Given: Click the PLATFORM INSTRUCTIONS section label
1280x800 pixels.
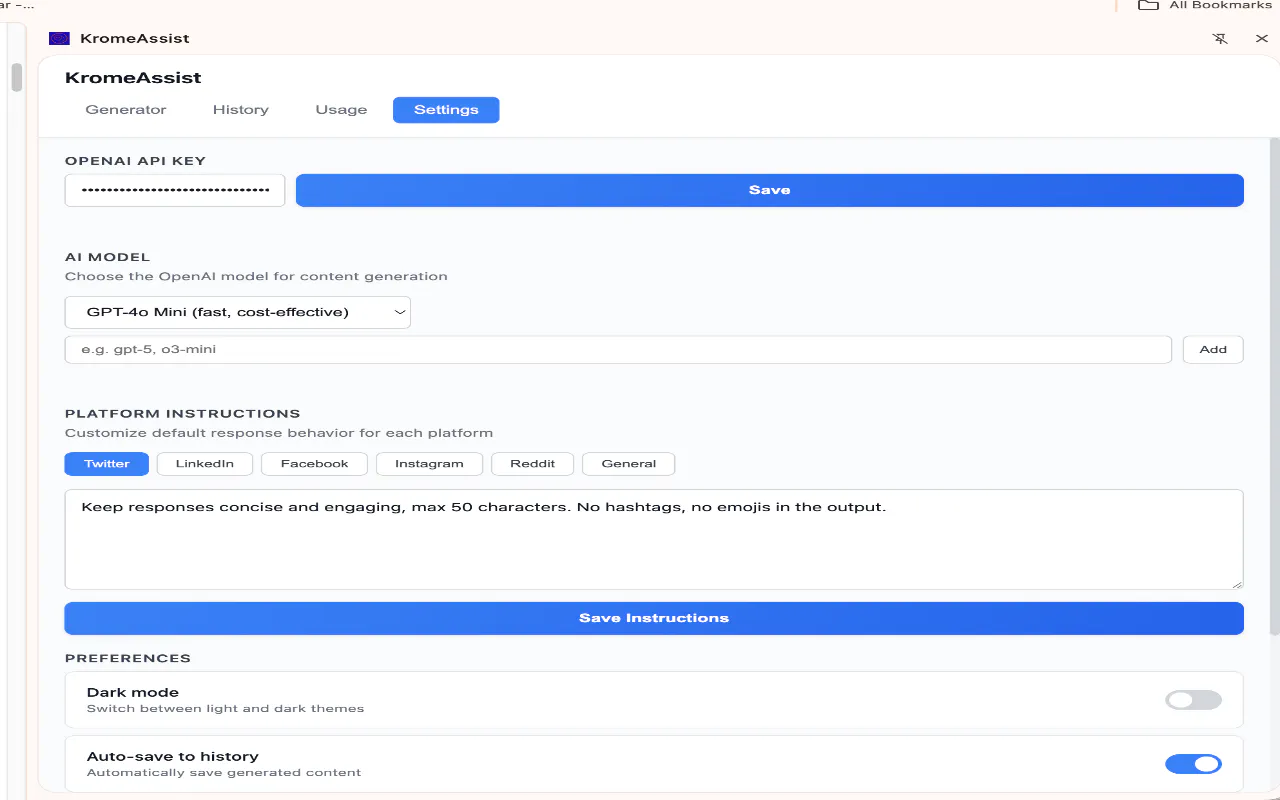Looking at the screenshot, I should coord(183,414).
